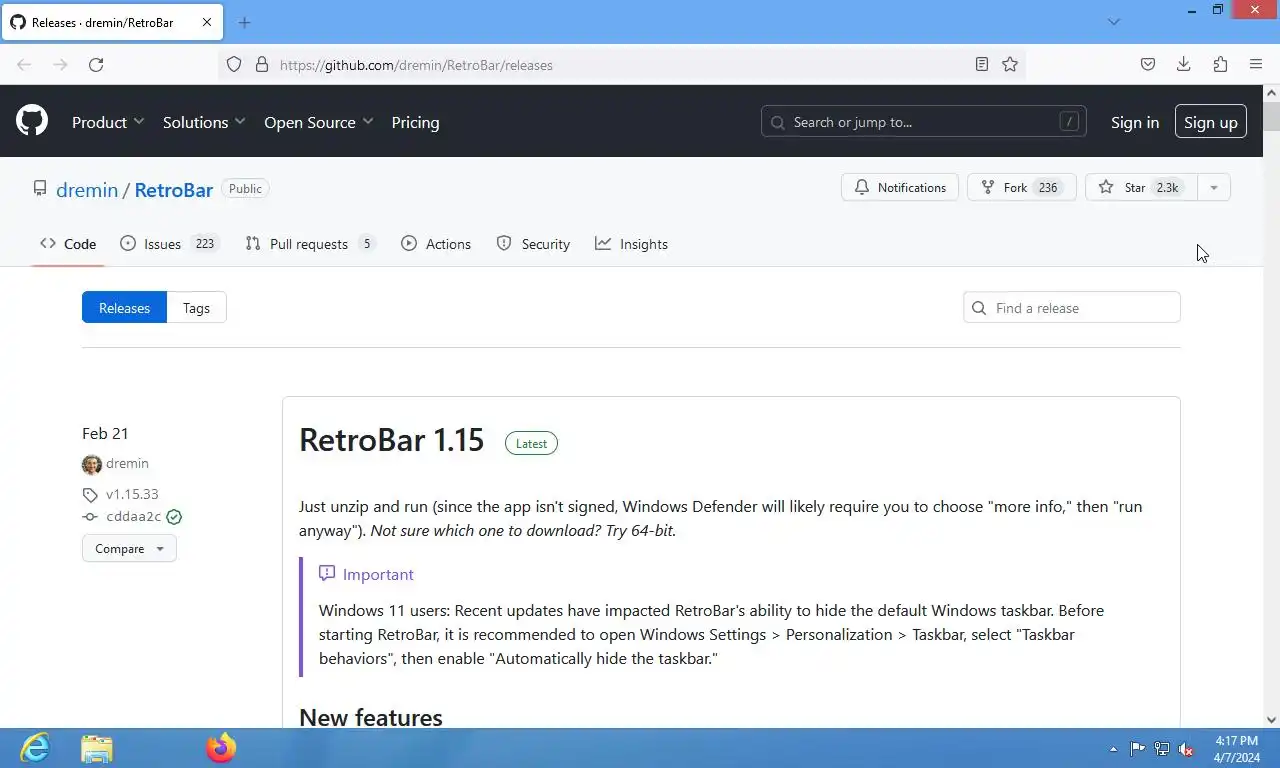
Task: Click the vertical scrollbar up arrow
Action: [x=1271, y=93]
